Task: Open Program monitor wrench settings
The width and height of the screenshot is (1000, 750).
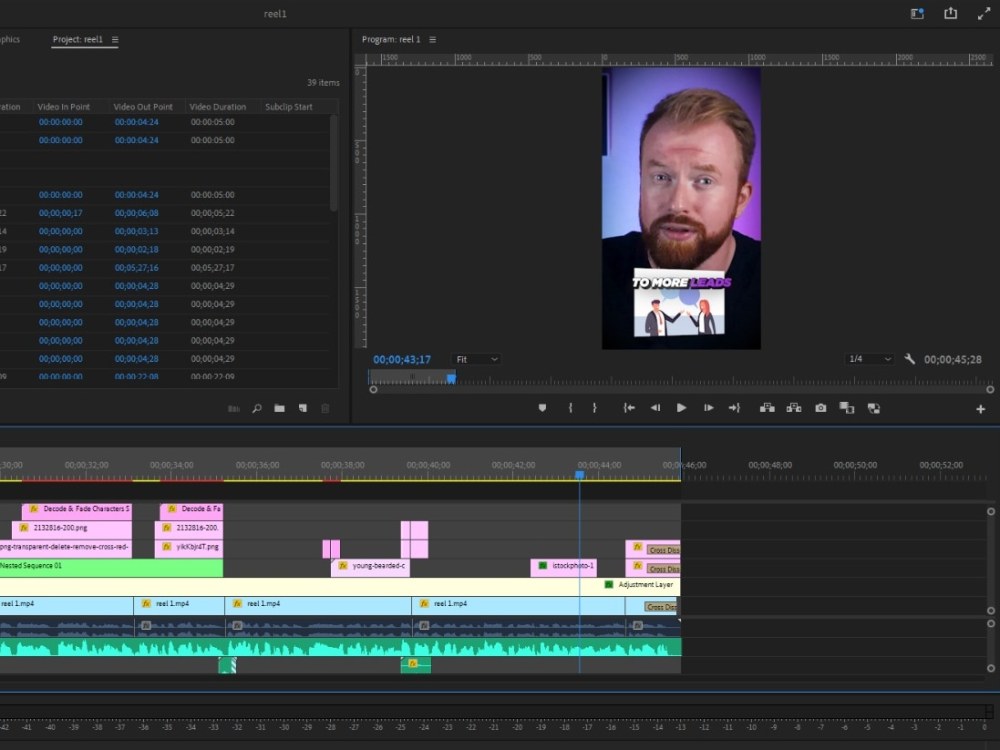Action: coord(909,359)
